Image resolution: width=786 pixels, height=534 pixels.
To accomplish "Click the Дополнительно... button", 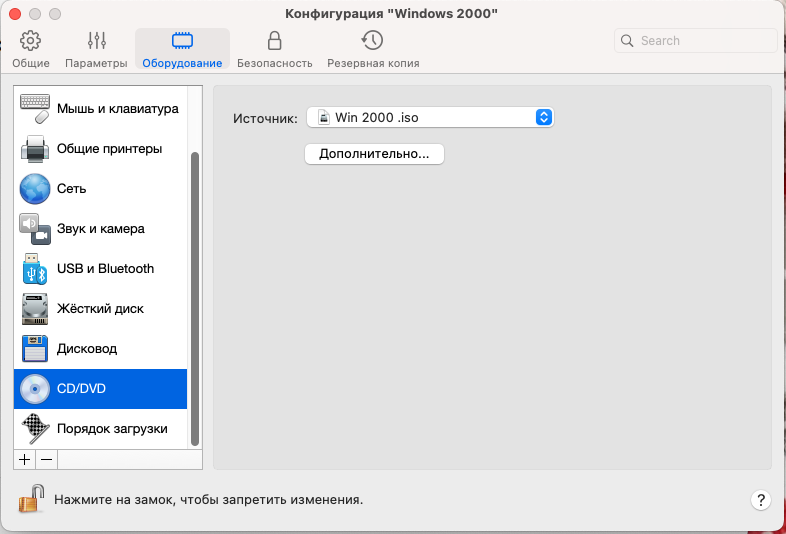I will pyautogui.click(x=374, y=155).
